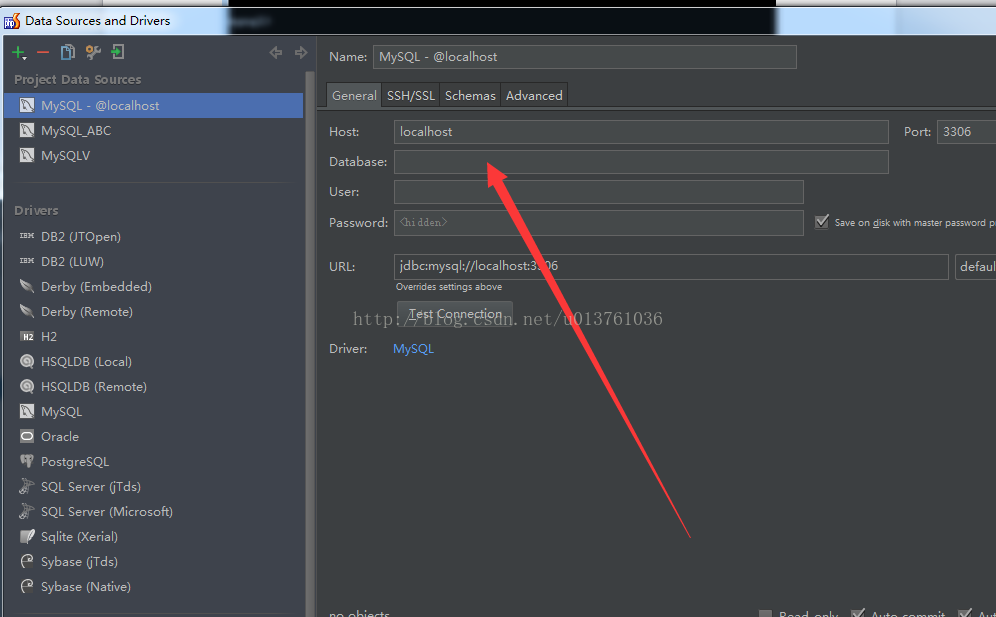Toggle the Read-only checkbox
The width and height of the screenshot is (996, 617).
[766, 613]
